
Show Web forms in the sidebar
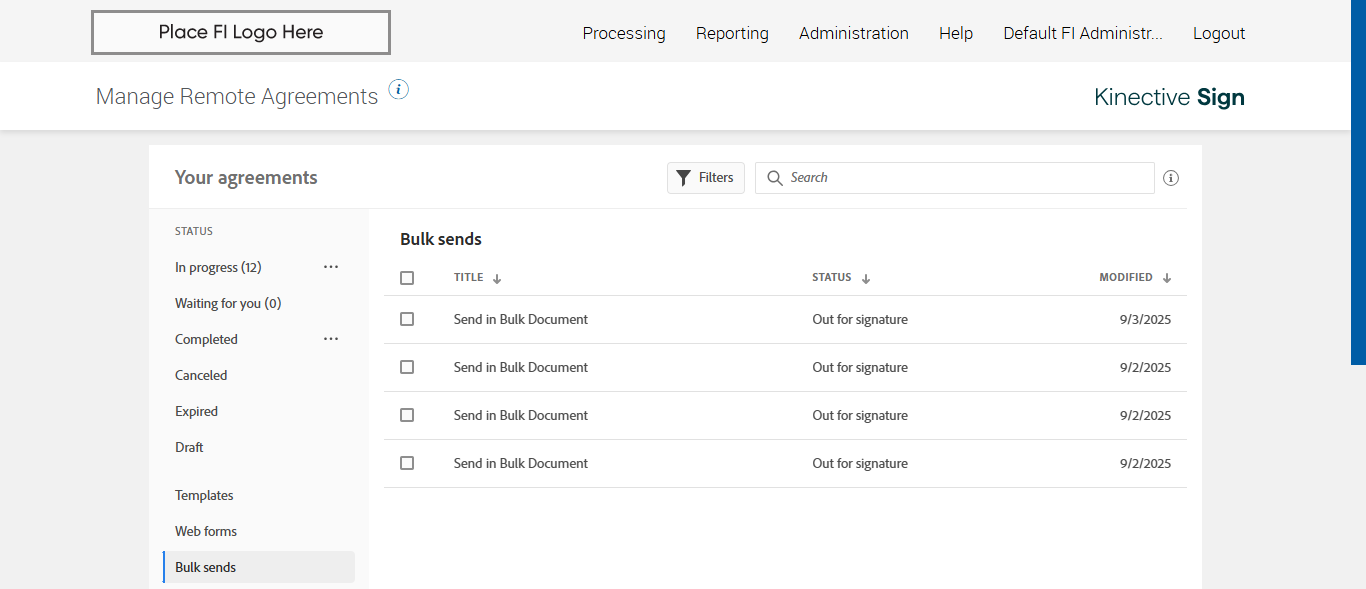tap(206, 531)
